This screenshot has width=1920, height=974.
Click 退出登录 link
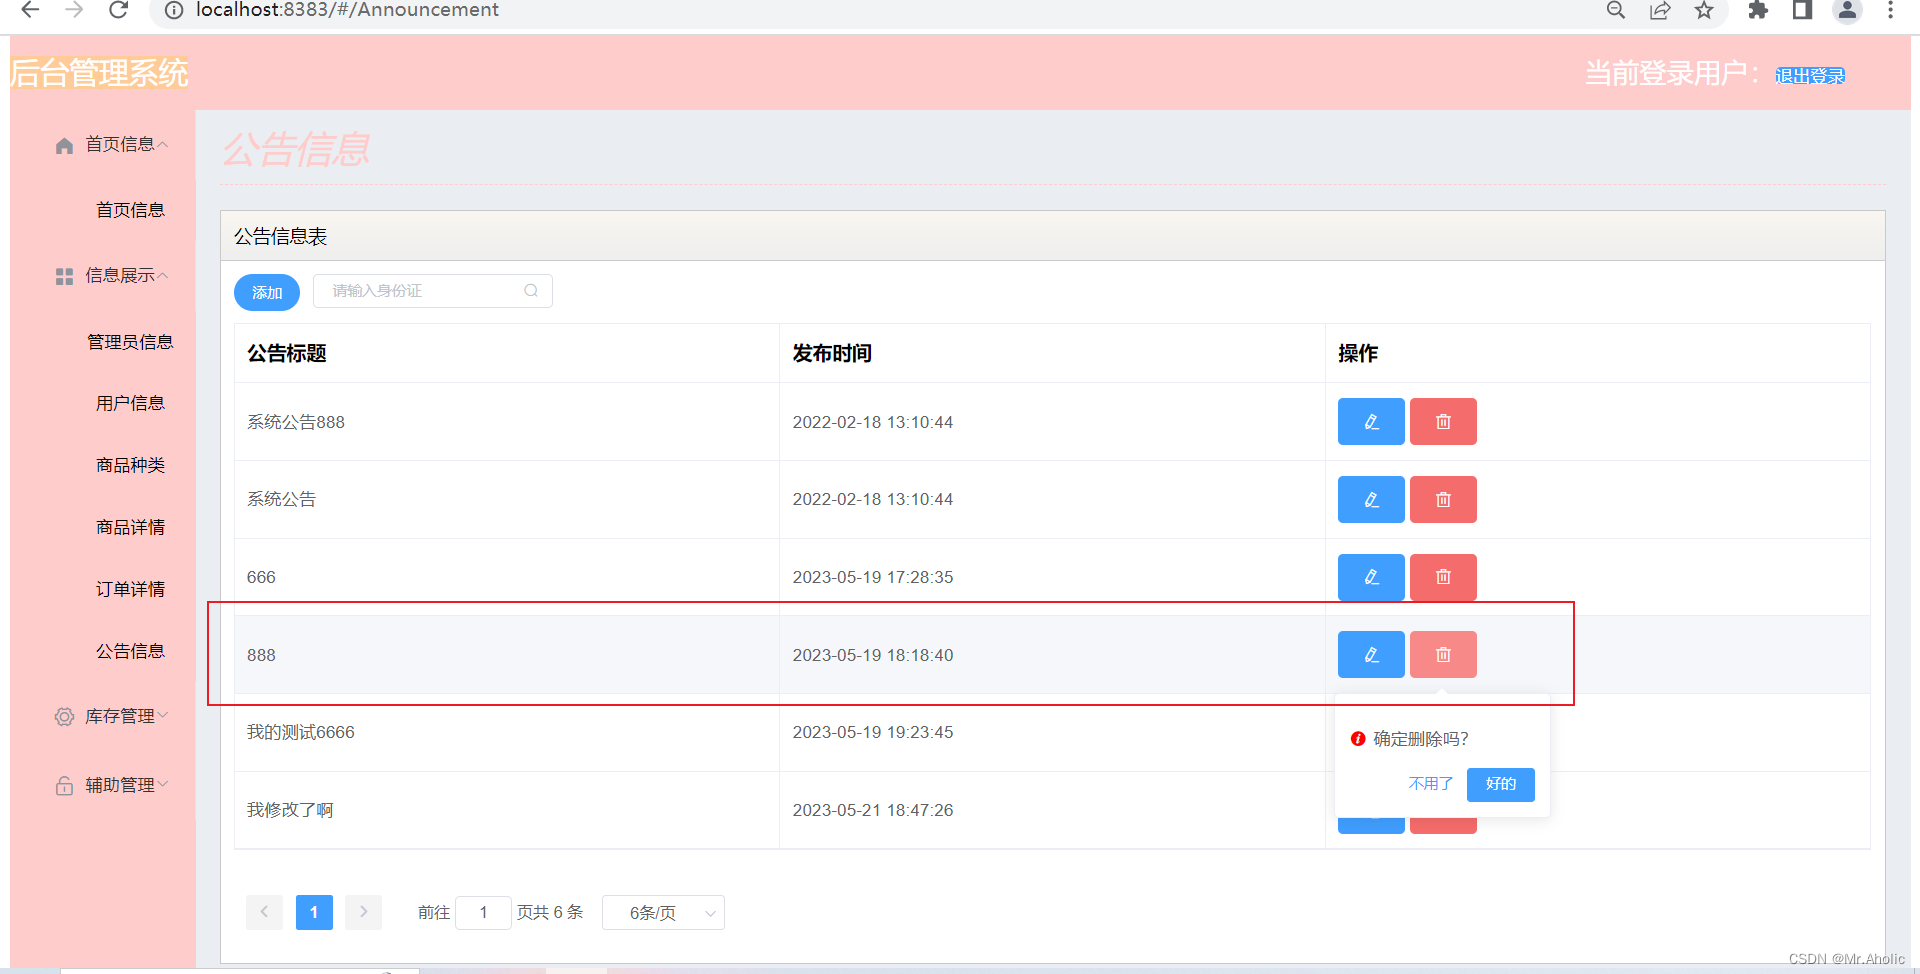[1810, 76]
